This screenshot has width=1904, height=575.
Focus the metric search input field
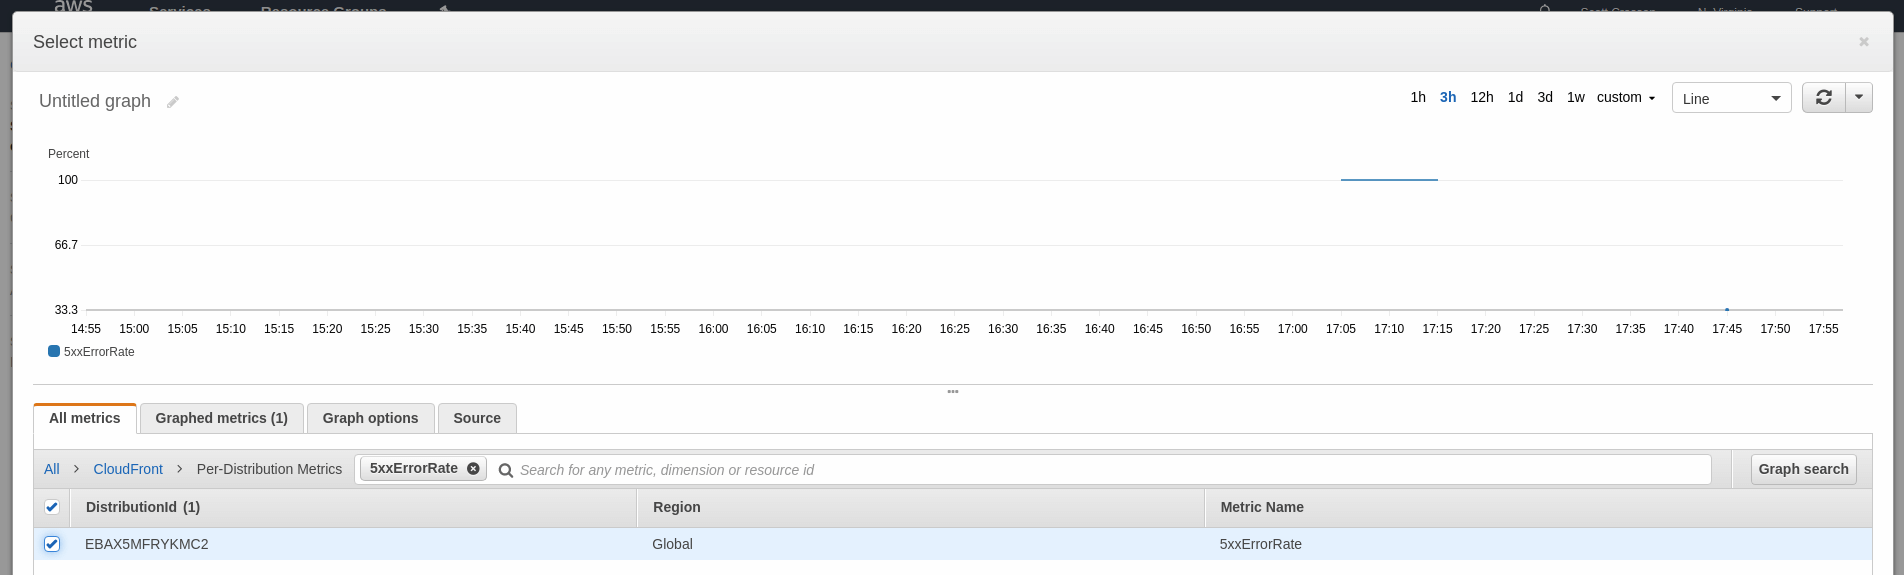[x=1100, y=470]
